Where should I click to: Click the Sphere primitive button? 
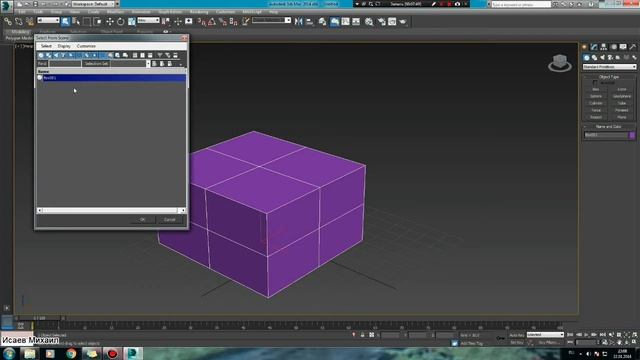596,96
